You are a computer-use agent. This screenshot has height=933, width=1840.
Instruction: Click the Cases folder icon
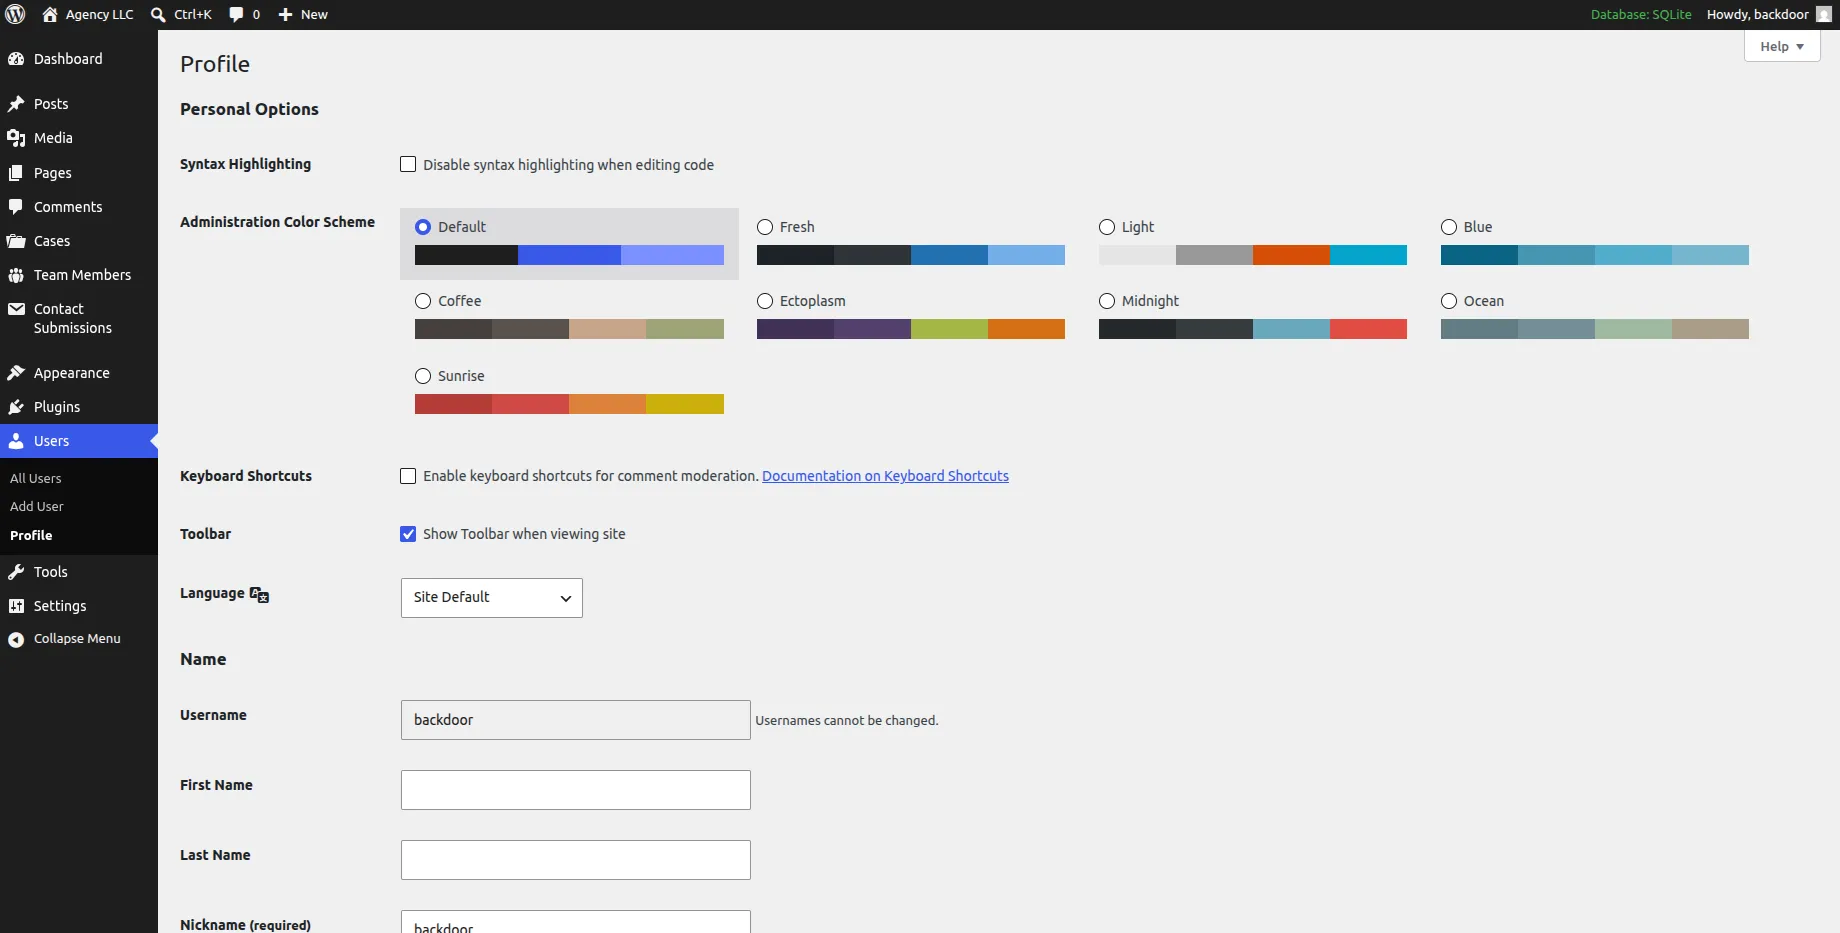click(16, 241)
